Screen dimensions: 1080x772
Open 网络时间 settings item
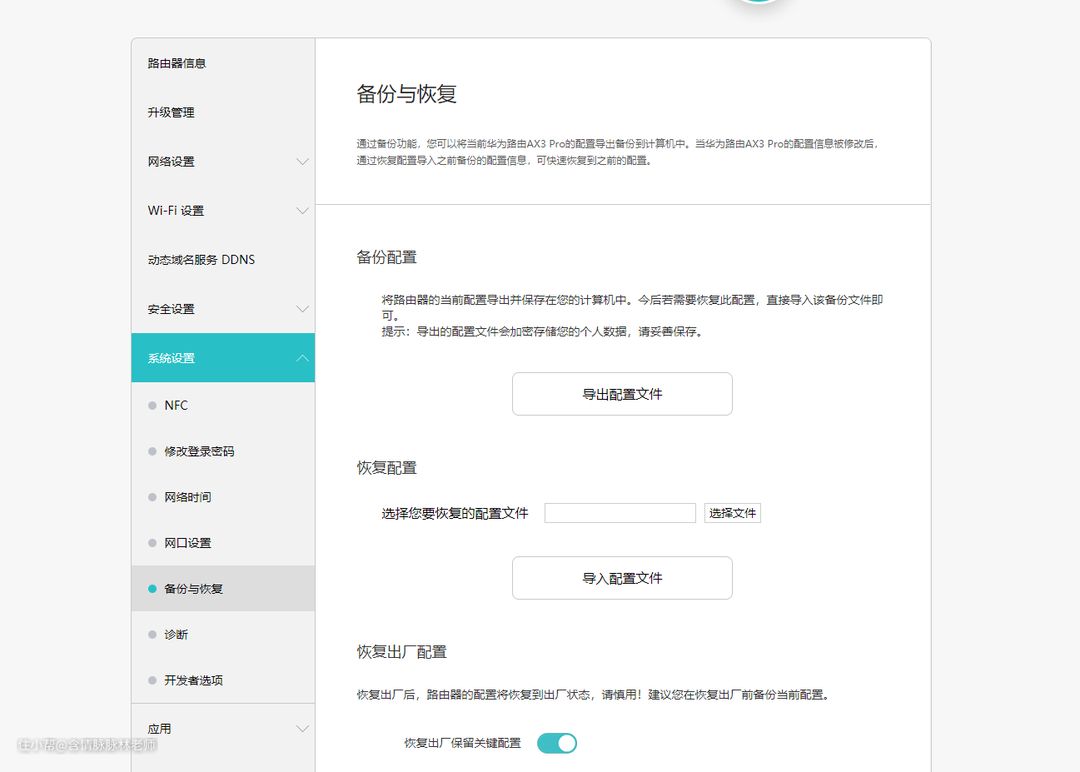point(187,498)
